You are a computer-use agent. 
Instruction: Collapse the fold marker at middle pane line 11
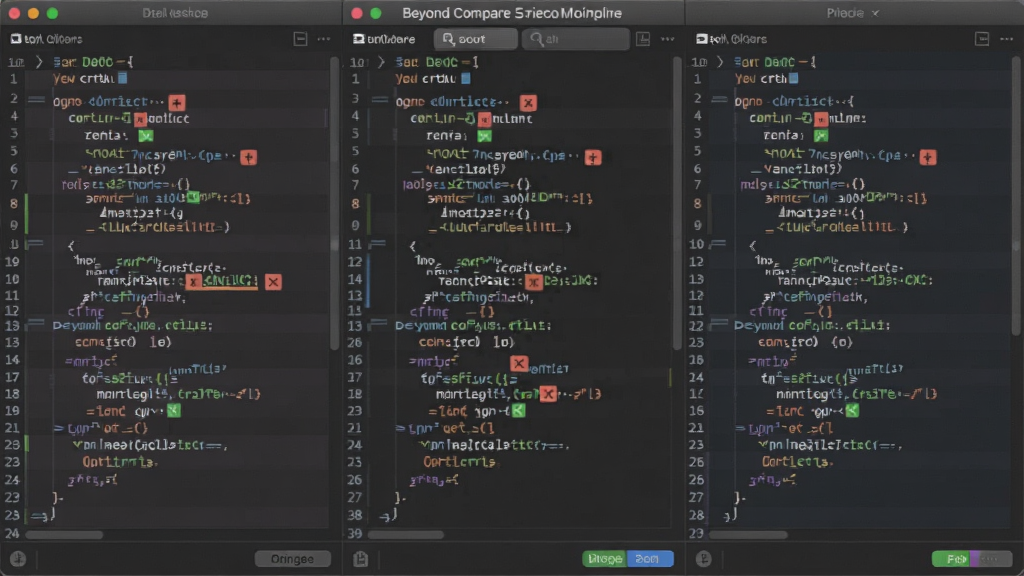tap(377, 244)
